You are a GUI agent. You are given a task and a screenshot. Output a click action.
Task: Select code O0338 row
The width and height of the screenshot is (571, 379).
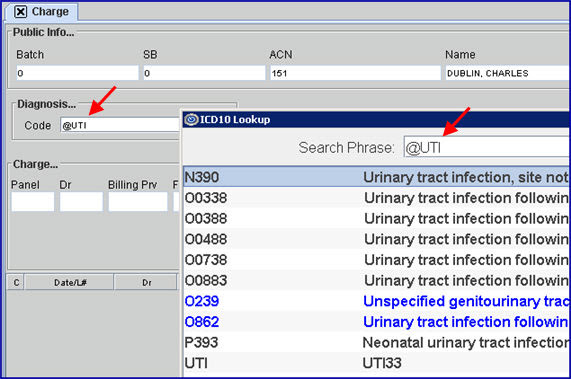point(377,198)
